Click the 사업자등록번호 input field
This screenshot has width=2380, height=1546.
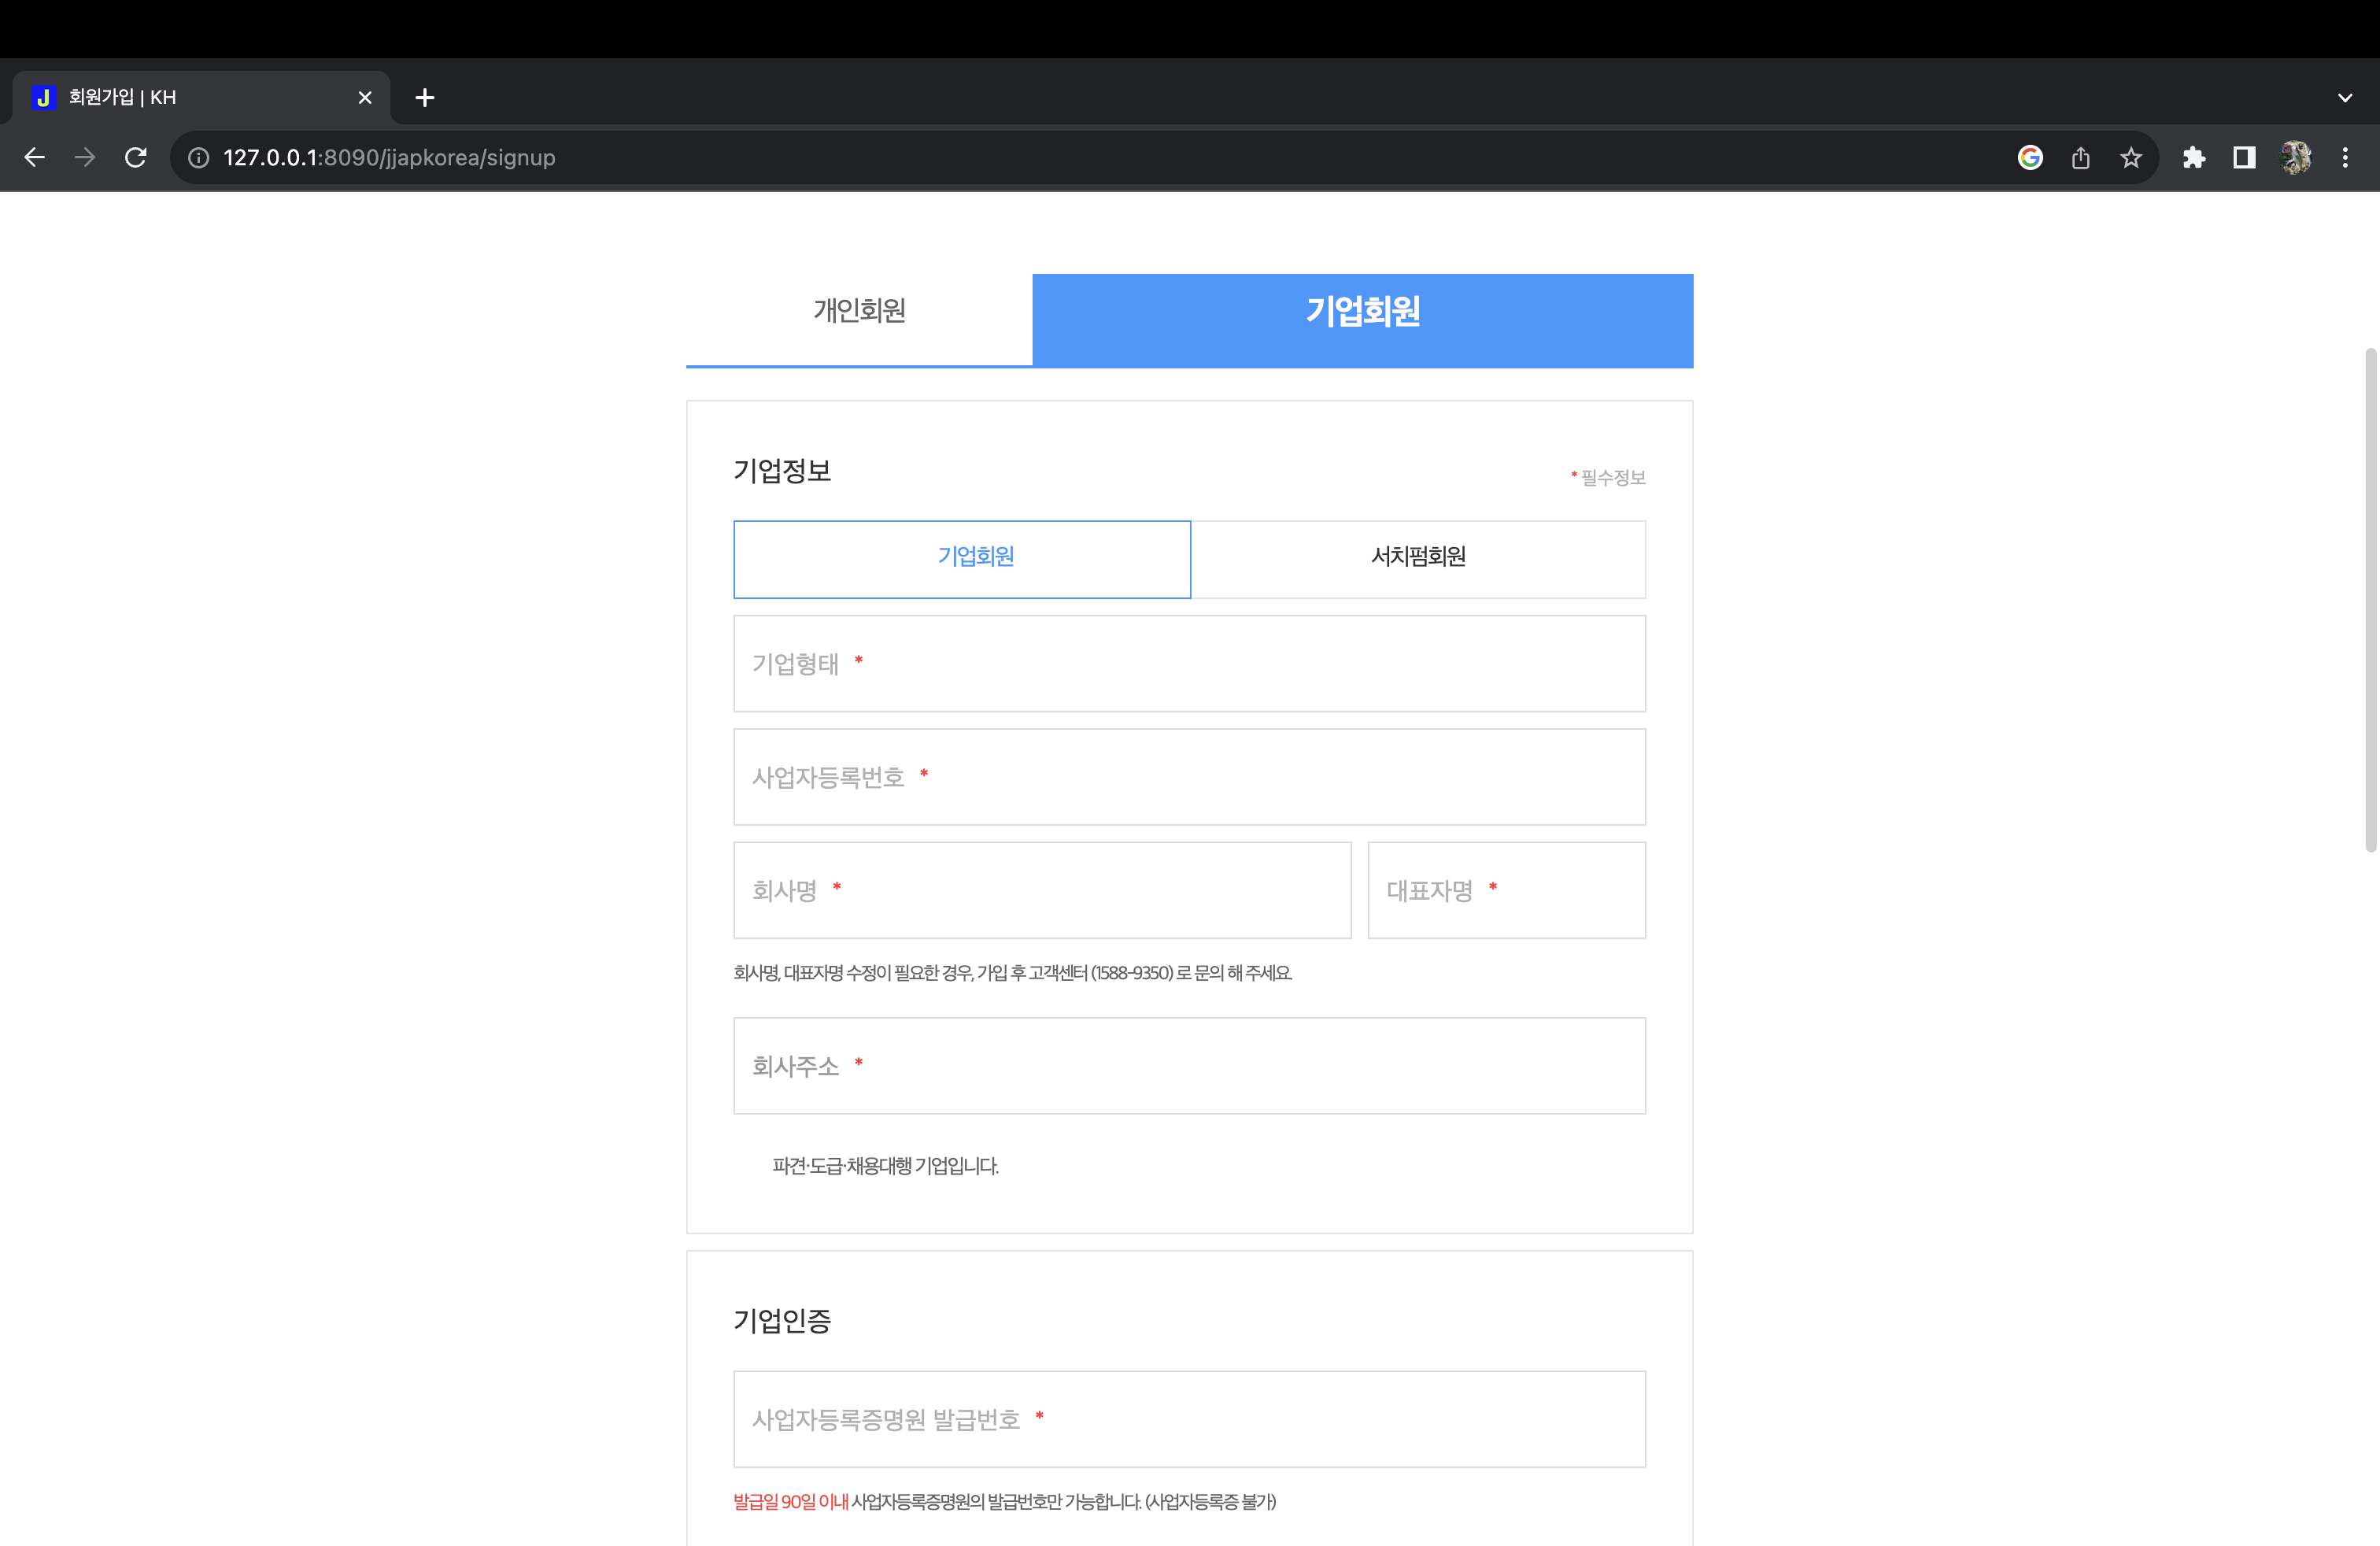pos(1188,777)
